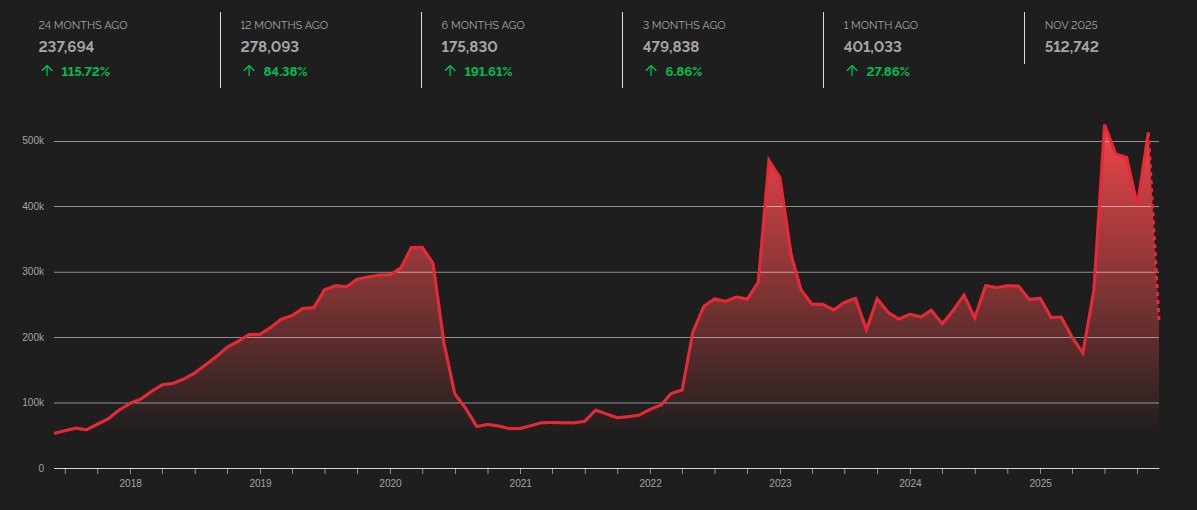The width and height of the screenshot is (1197, 510).
Task: Click the 2018 label on the x-axis
Action: [130, 483]
